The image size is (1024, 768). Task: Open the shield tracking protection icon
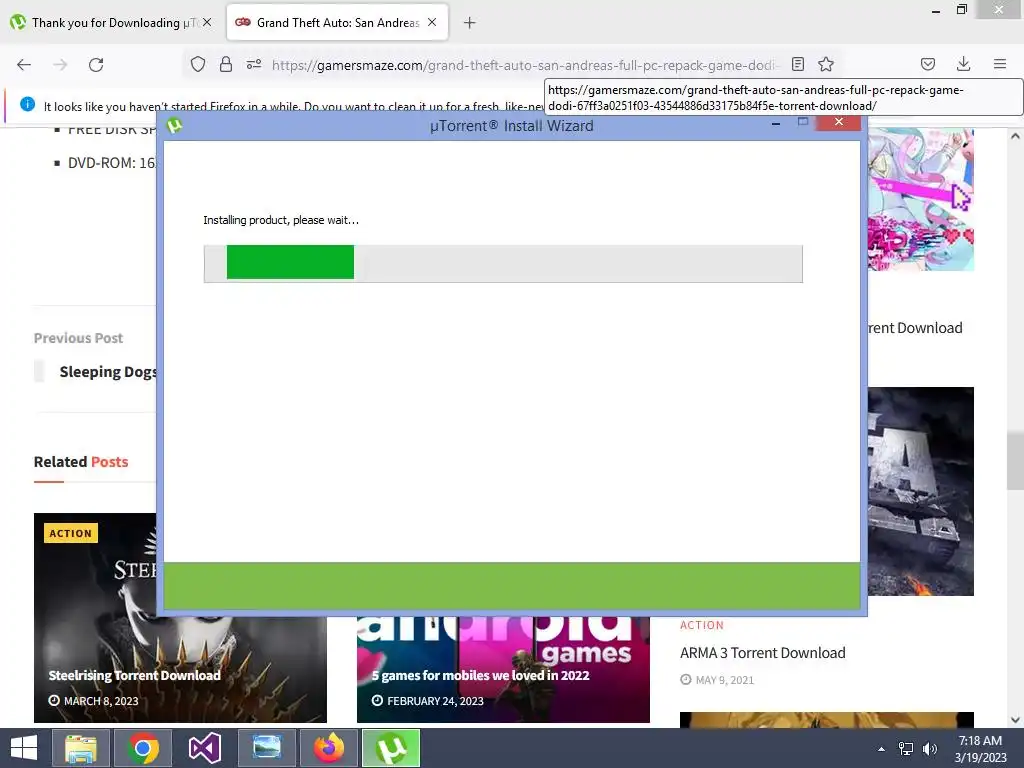tap(198, 64)
